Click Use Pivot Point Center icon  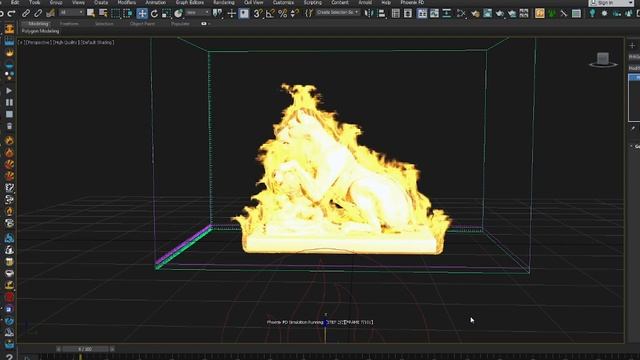pyautogui.click(x=218, y=13)
